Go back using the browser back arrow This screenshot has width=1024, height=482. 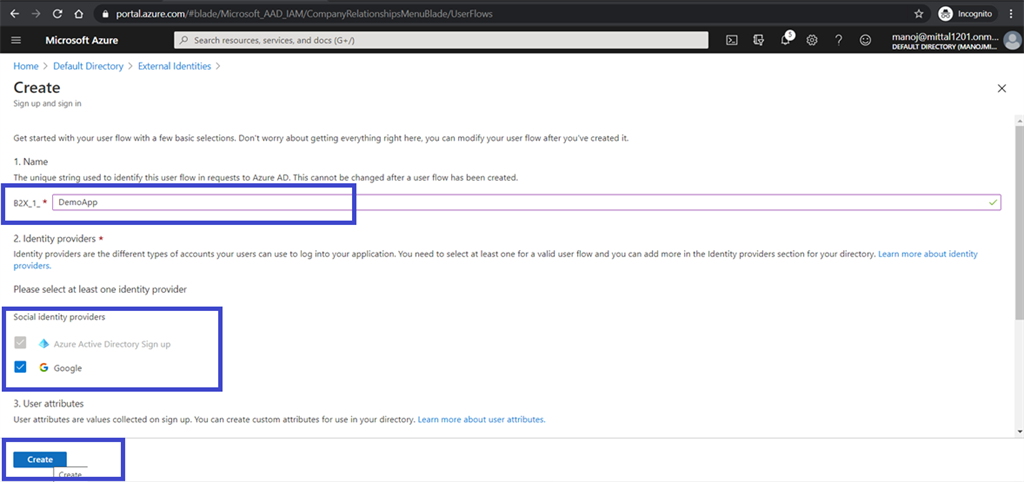pos(16,14)
